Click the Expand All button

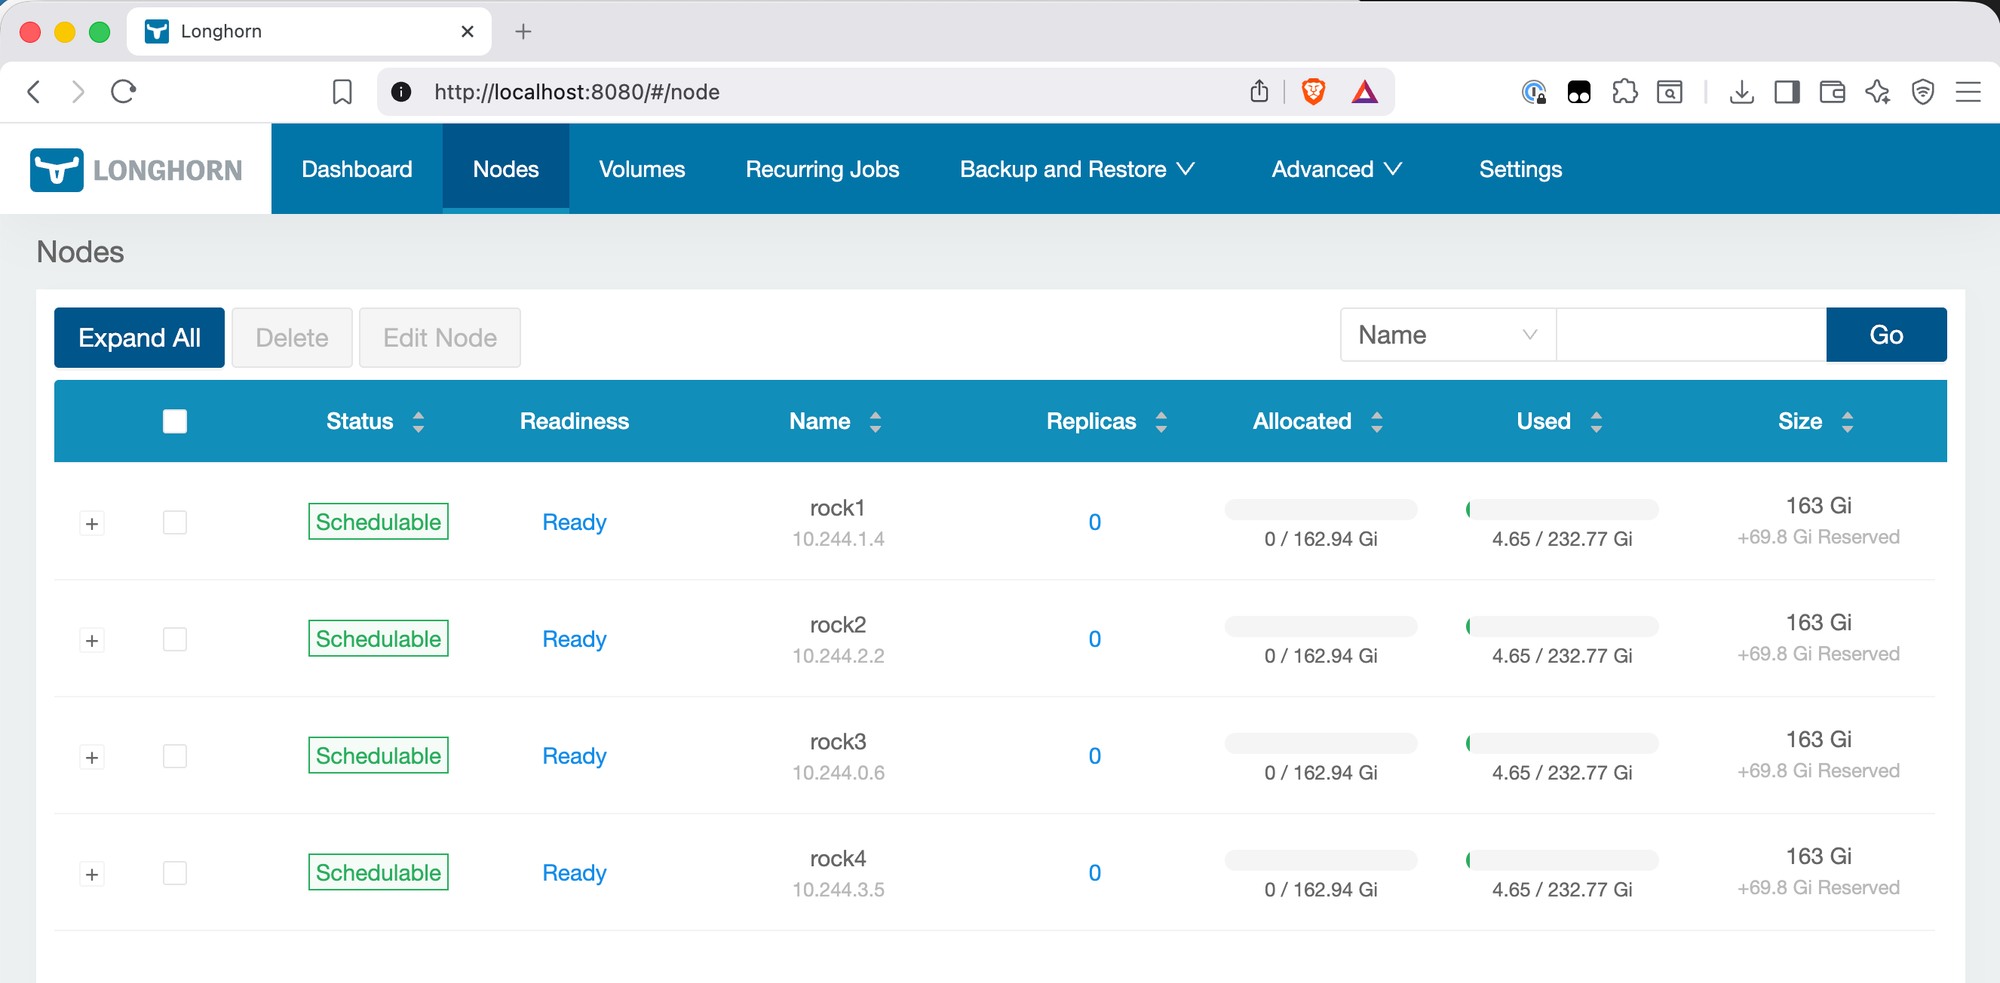click(139, 337)
